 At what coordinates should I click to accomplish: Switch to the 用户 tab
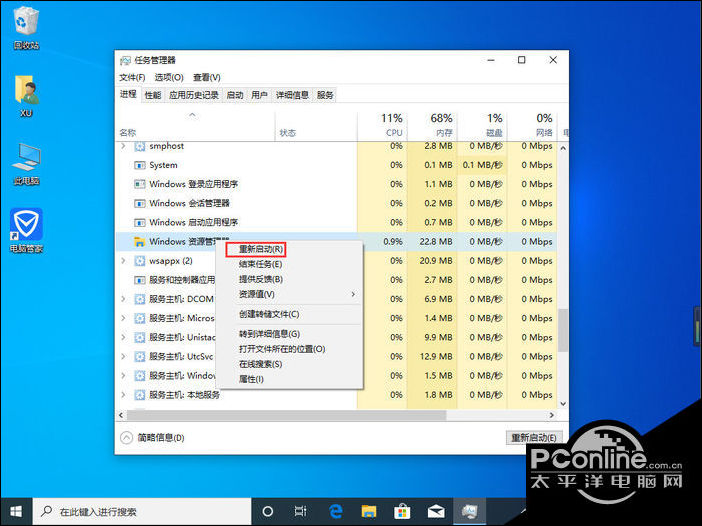click(x=259, y=95)
